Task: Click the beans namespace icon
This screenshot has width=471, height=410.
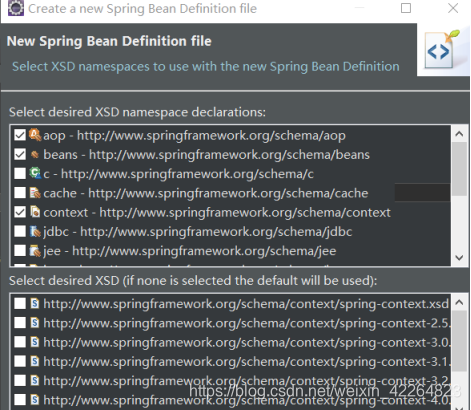Action: click(35, 154)
